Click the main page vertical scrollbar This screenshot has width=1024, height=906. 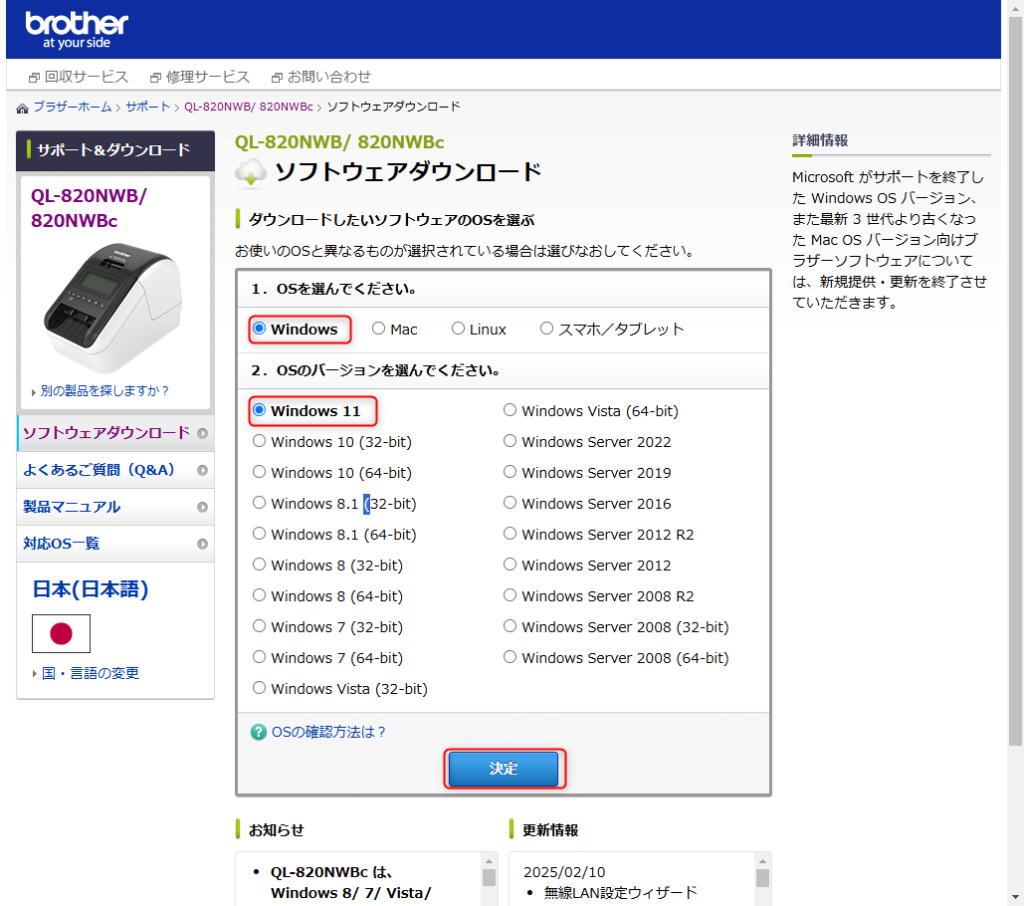pos(1015,382)
